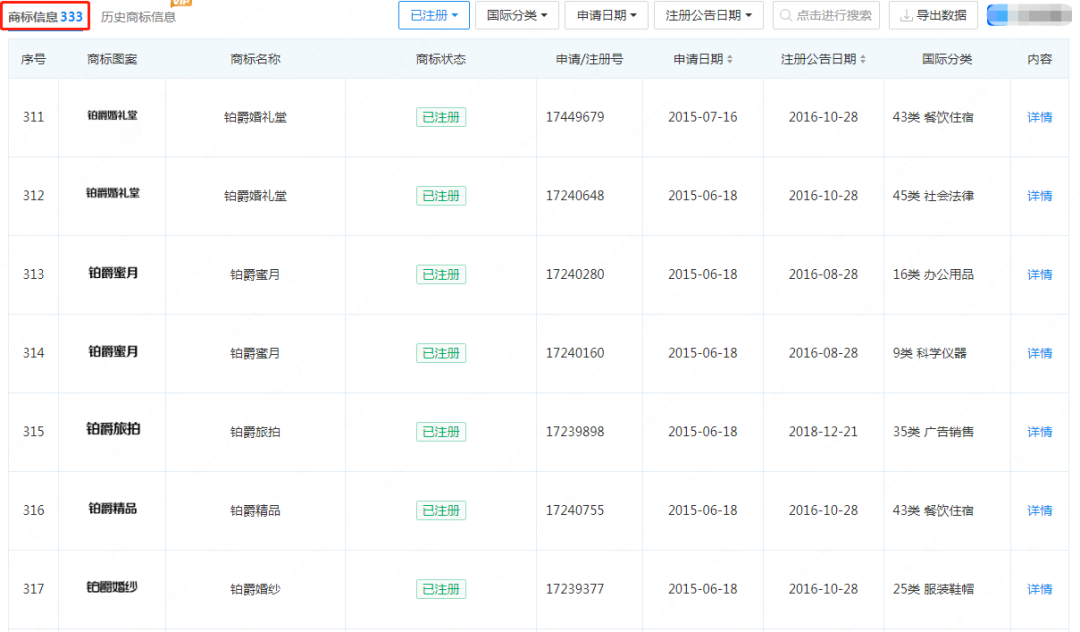
Task: Switch to the 商标信息 333 tab
Action: click(x=45, y=17)
